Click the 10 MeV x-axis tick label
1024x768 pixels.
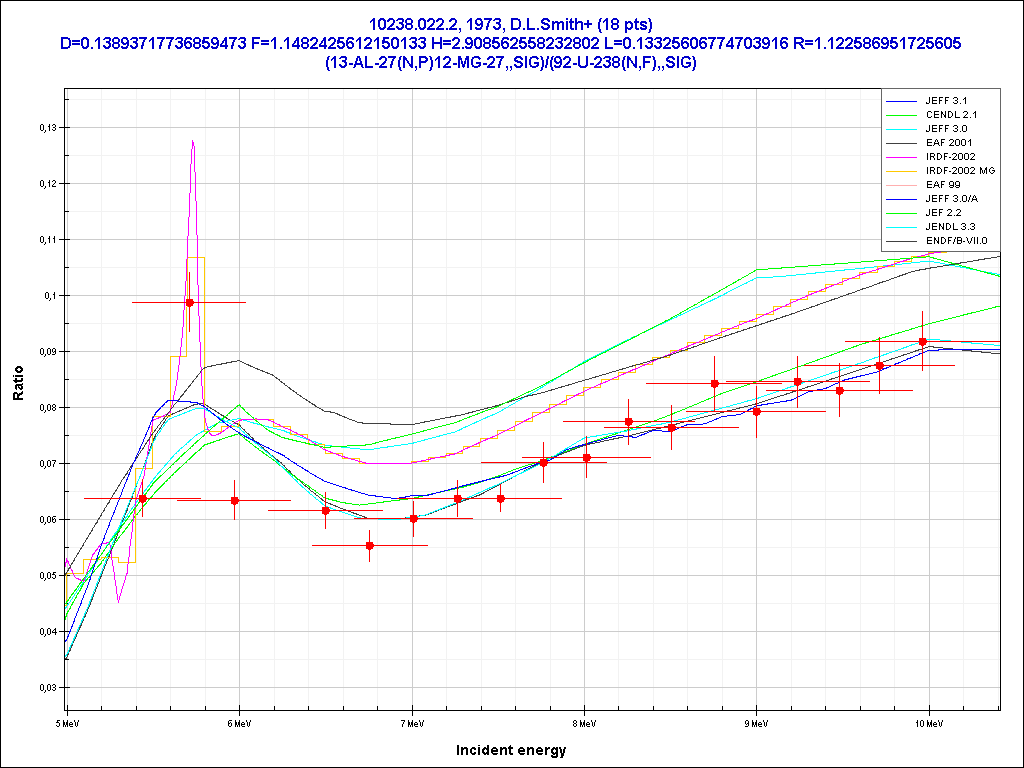pos(928,721)
